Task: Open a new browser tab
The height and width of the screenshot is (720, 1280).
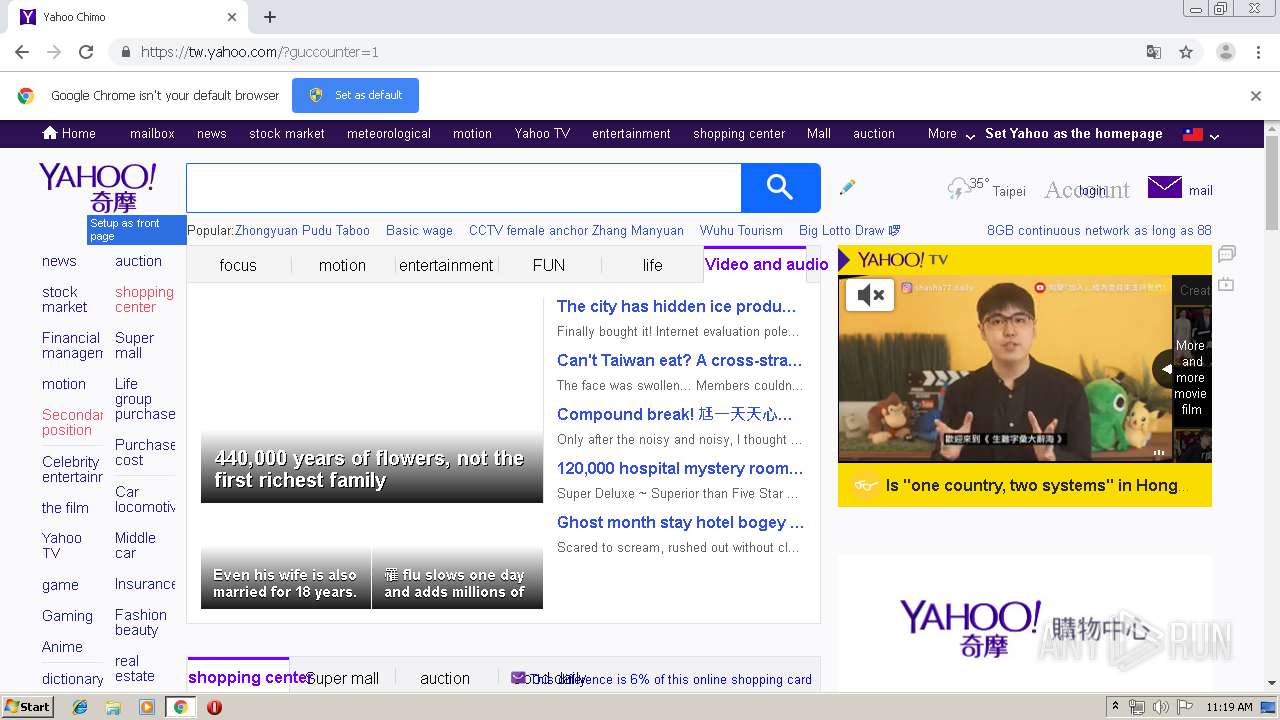Action: (270, 17)
